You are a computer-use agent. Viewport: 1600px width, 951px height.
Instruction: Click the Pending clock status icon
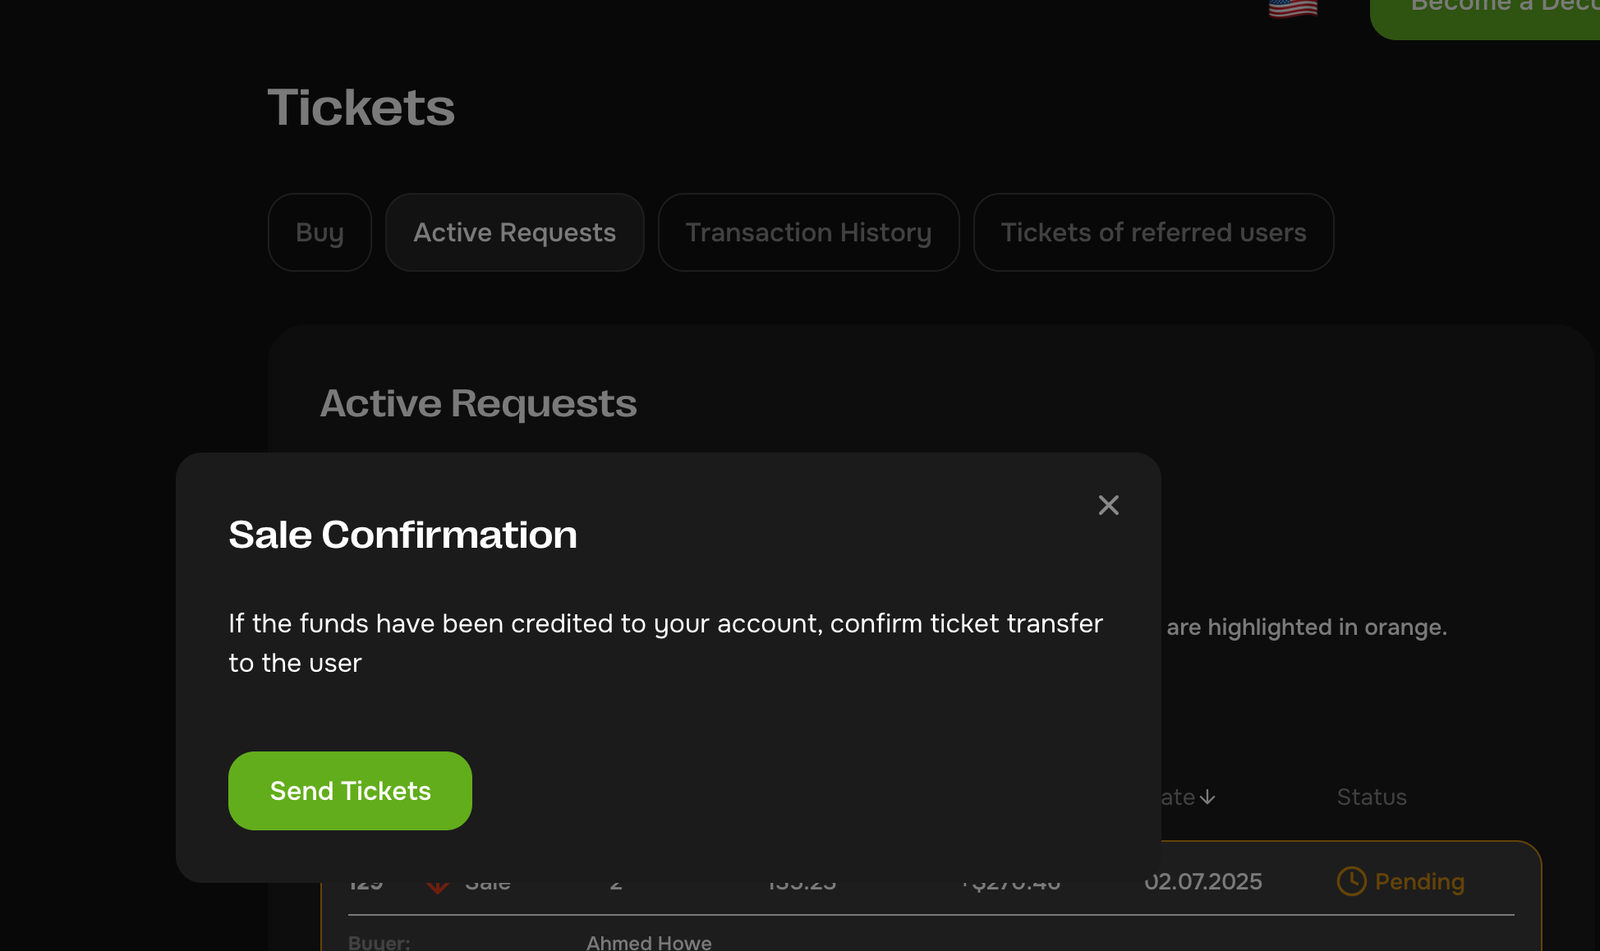[x=1351, y=881]
